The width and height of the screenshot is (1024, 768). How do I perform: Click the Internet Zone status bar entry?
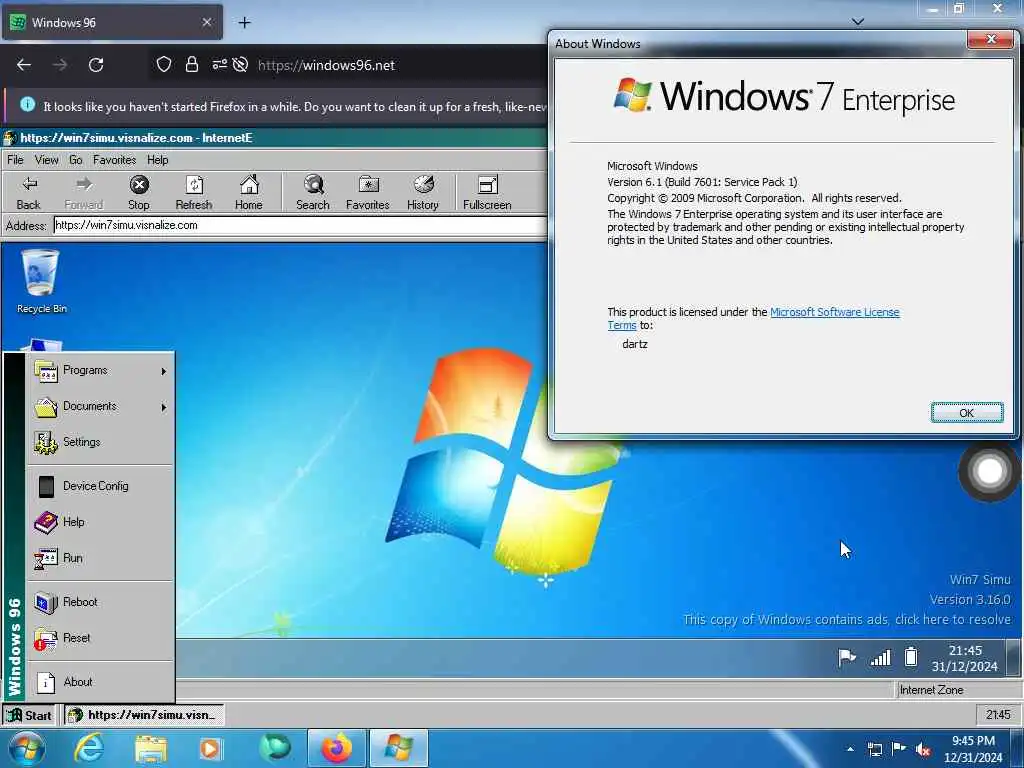pyautogui.click(x=931, y=690)
